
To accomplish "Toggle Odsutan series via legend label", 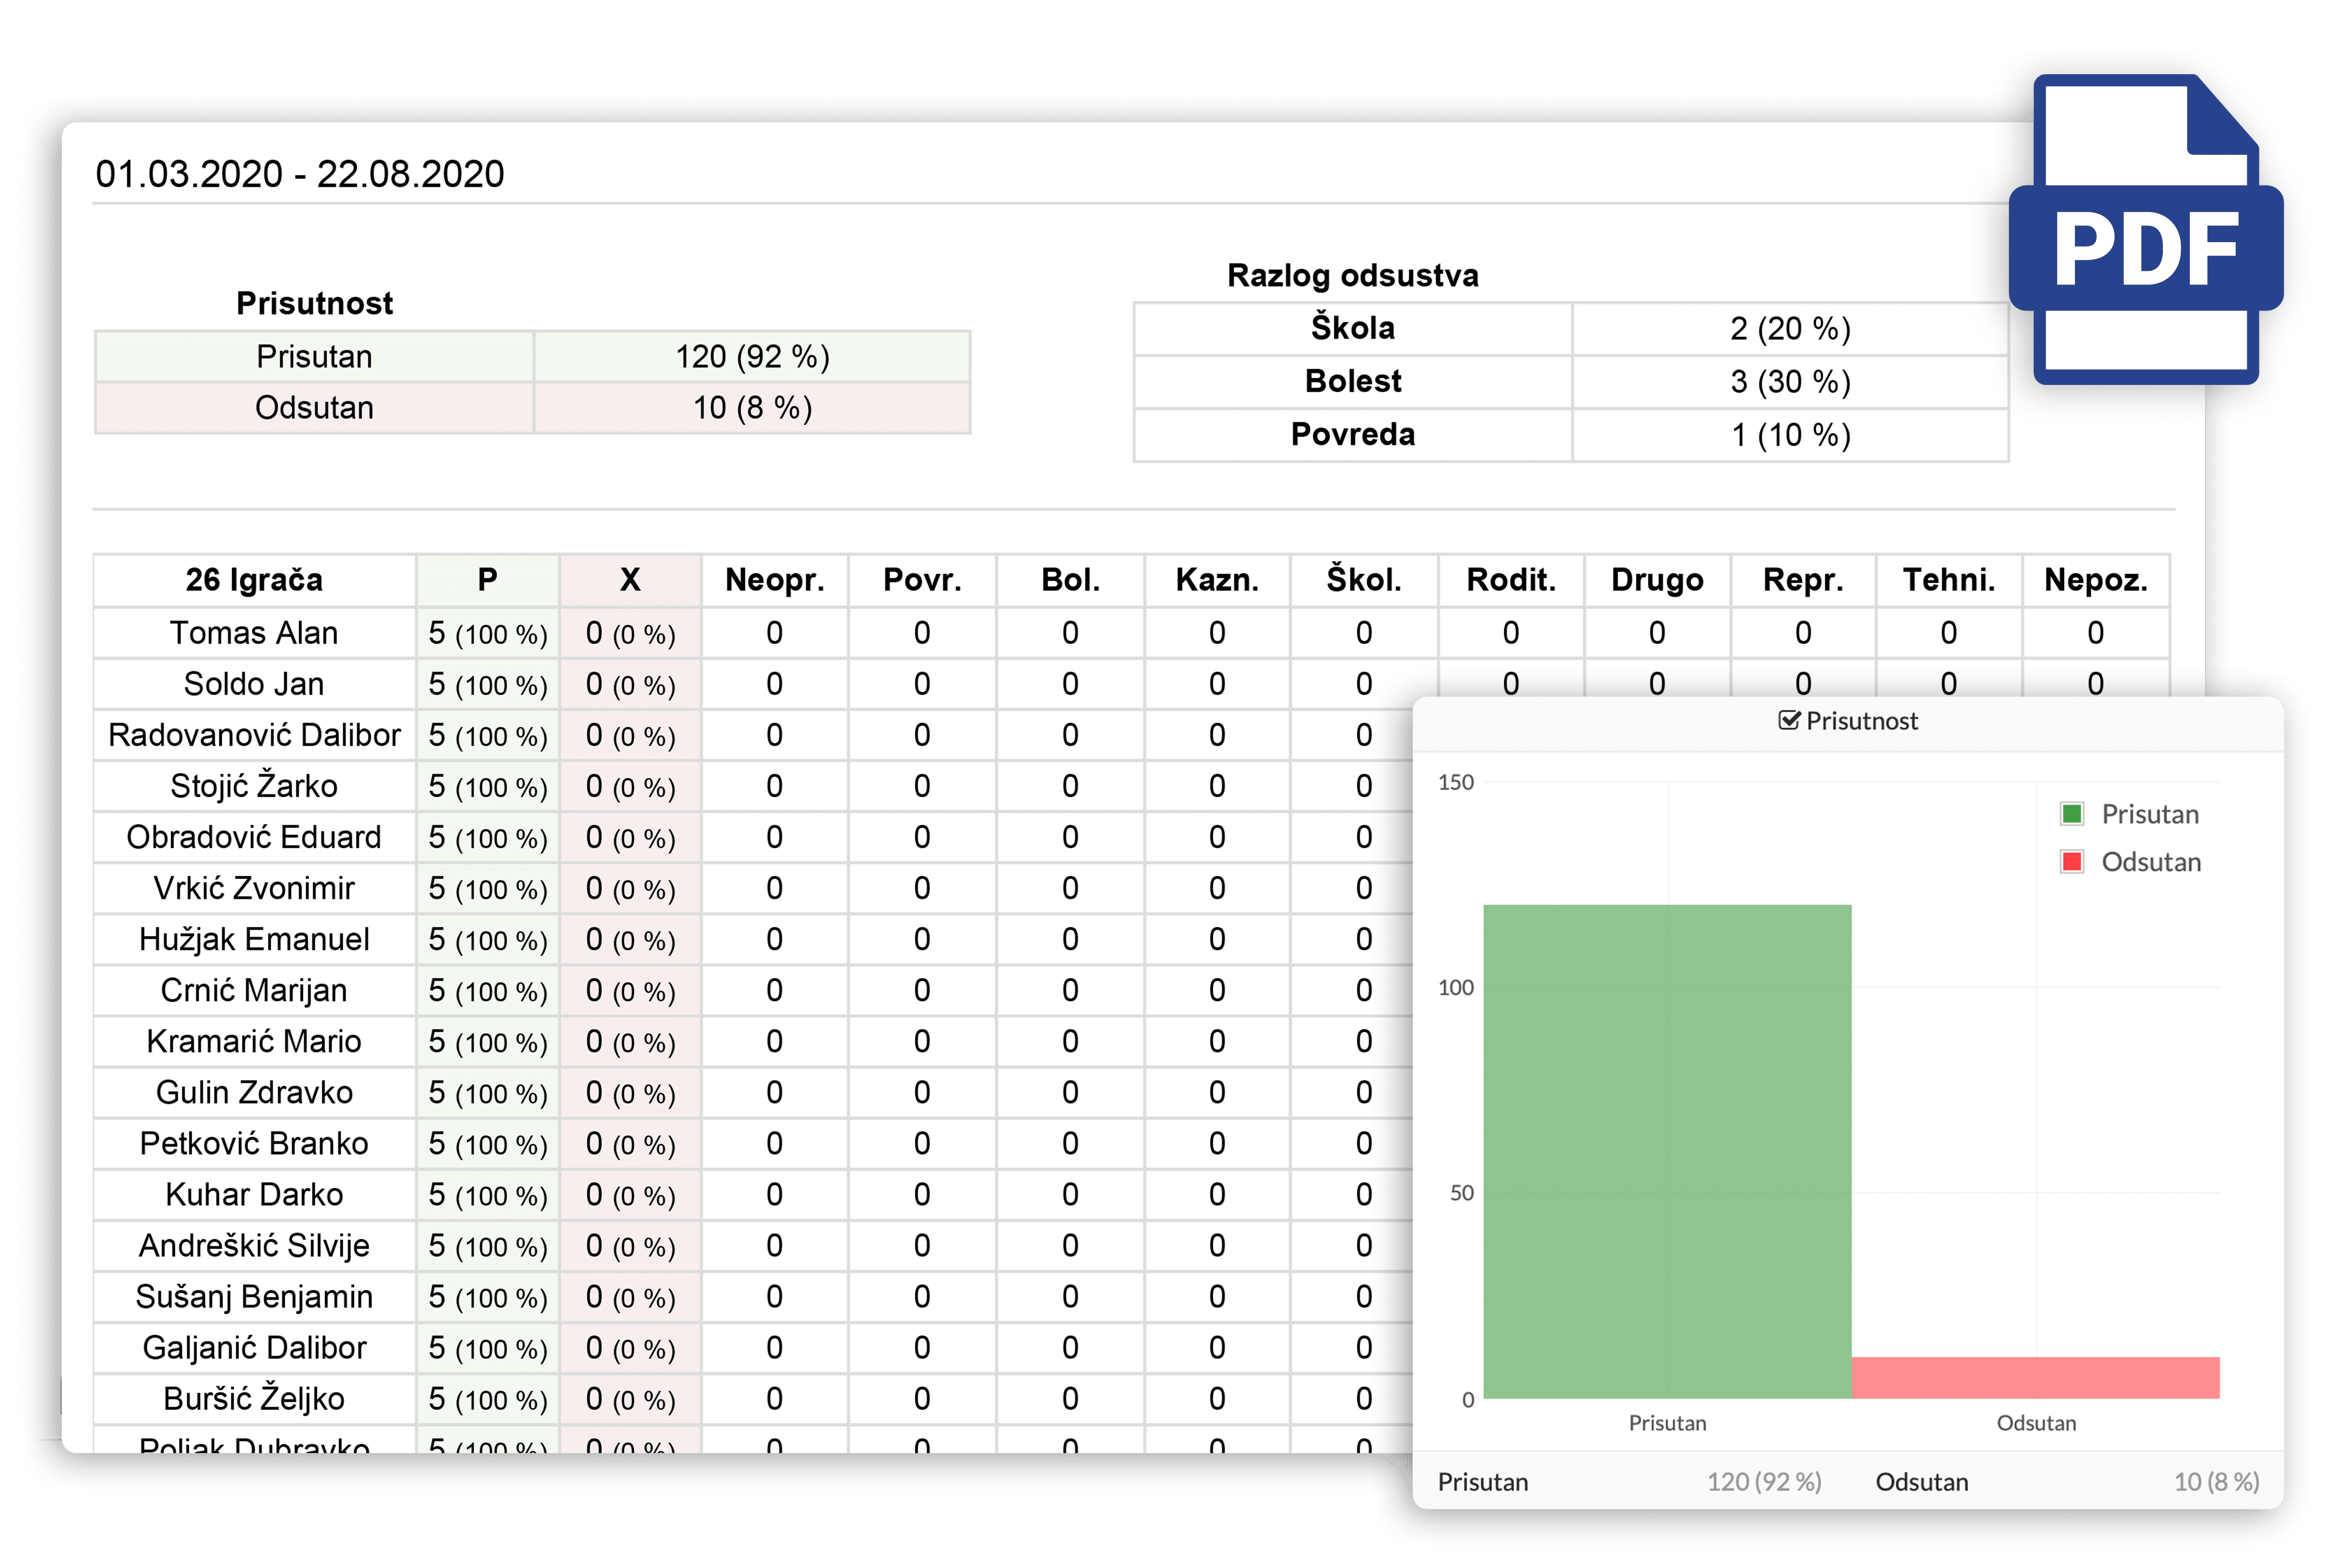I will (2151, 862).
